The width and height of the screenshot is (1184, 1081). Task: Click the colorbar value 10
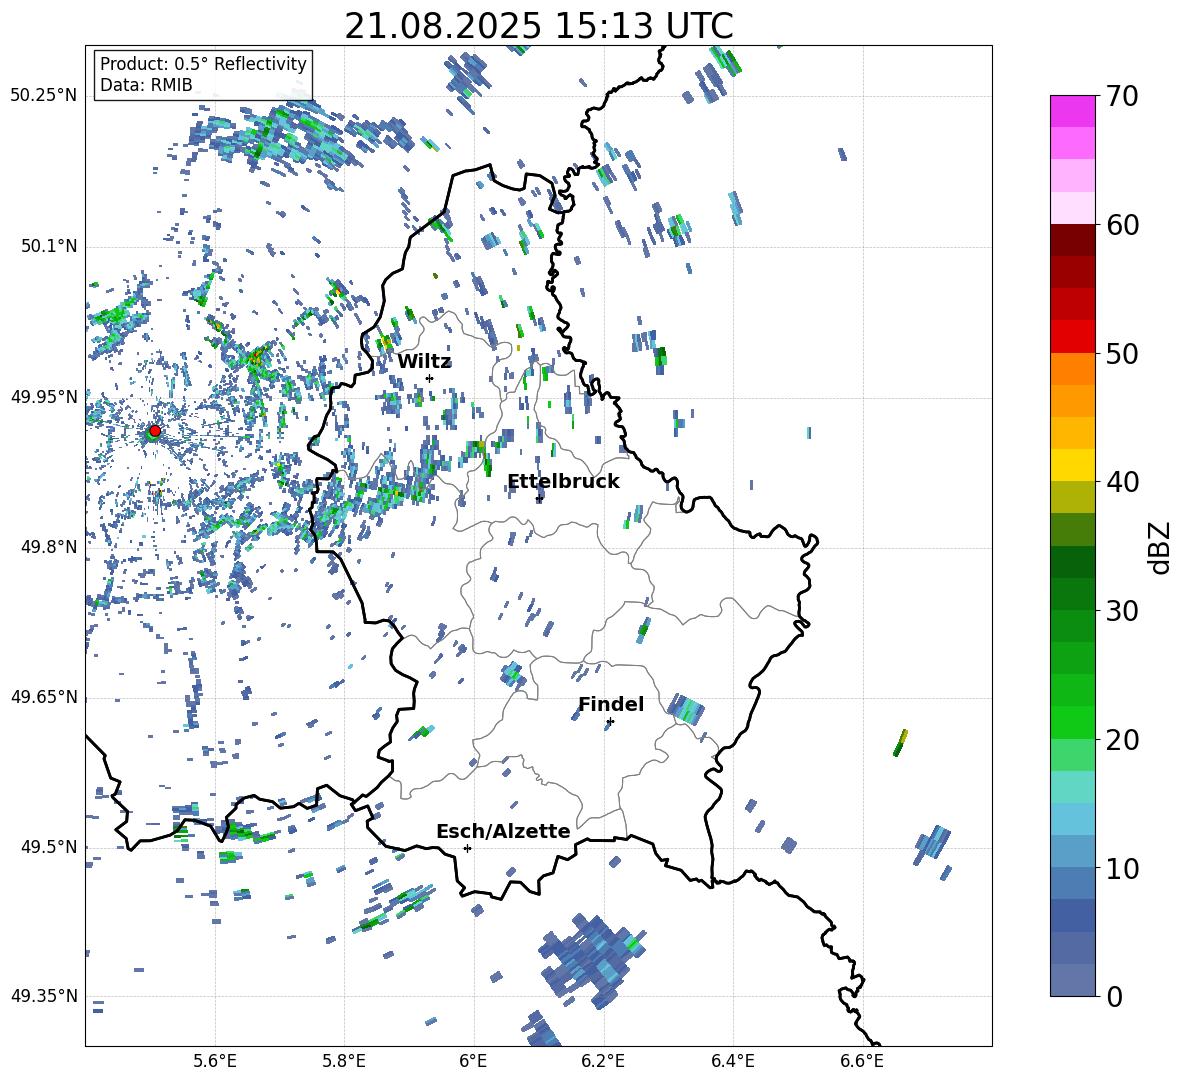1122,868
